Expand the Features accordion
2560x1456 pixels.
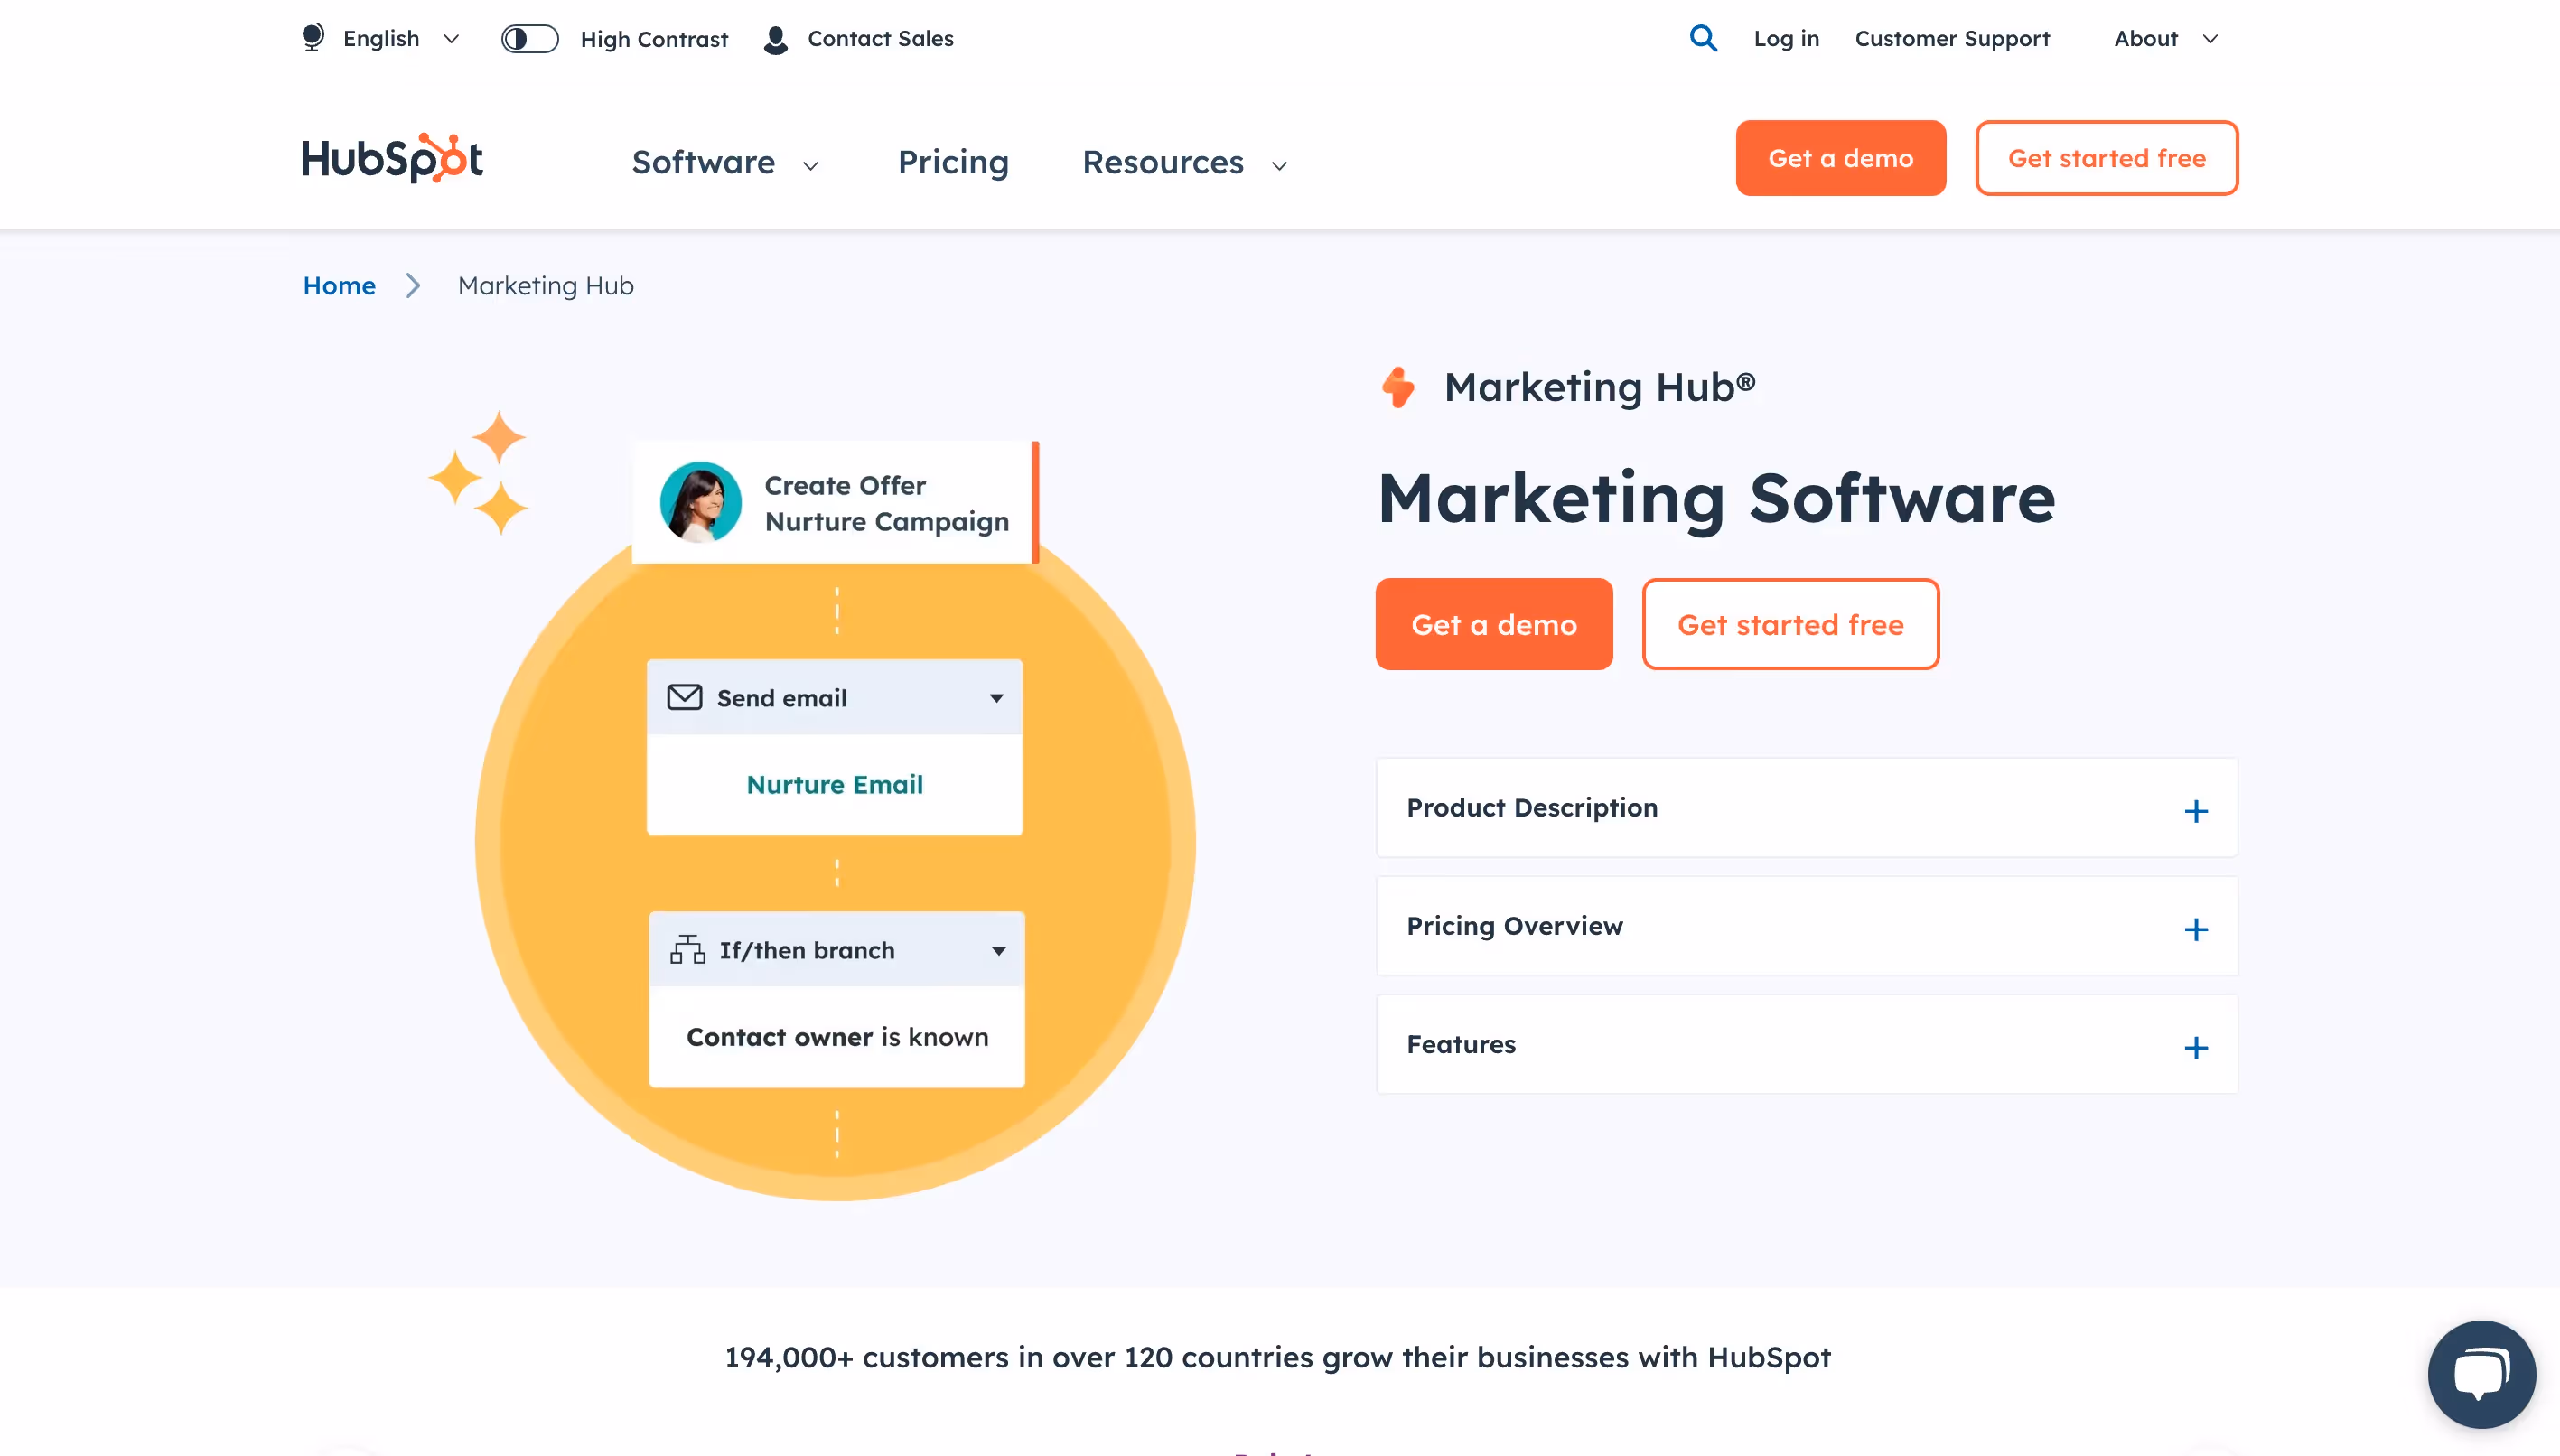(x=1806, y=1044)
